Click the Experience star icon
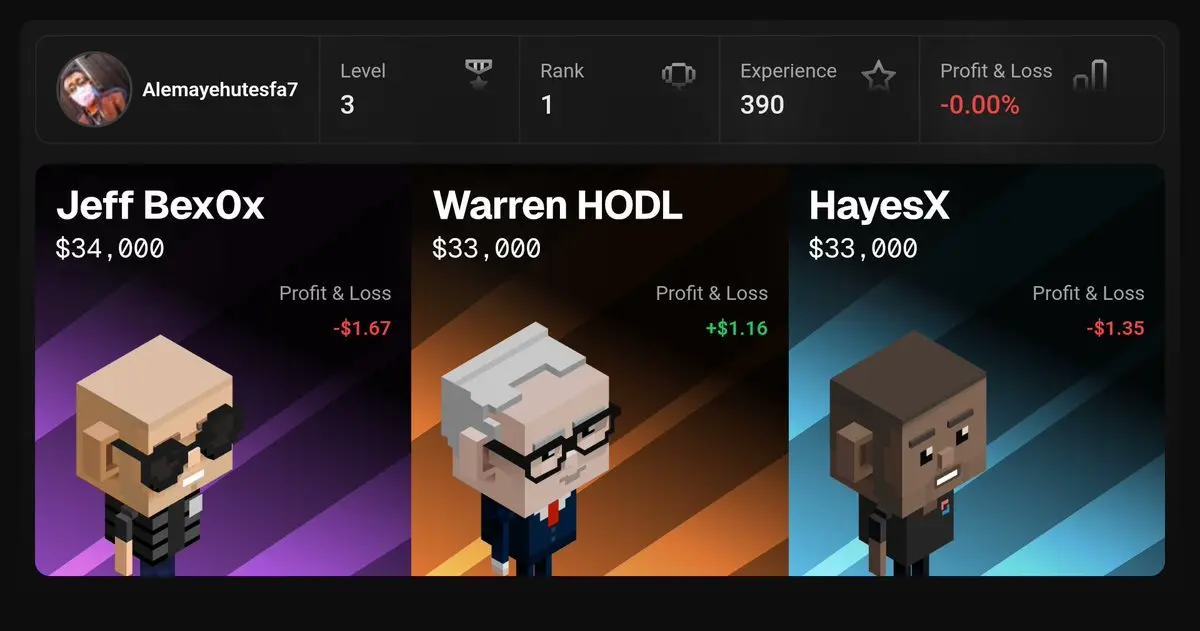This screenshot has height=631, width=1200. (879, 75)
